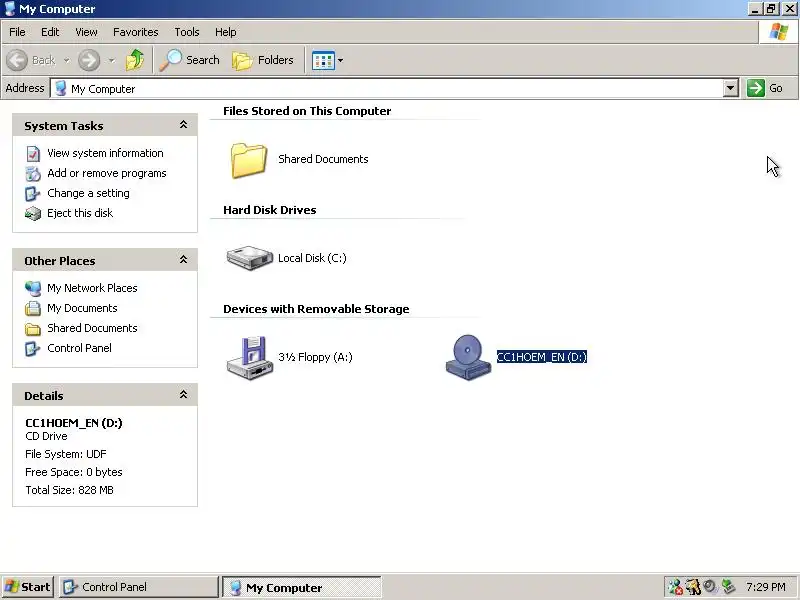Open My Network Places link

(x=92, y=288)
